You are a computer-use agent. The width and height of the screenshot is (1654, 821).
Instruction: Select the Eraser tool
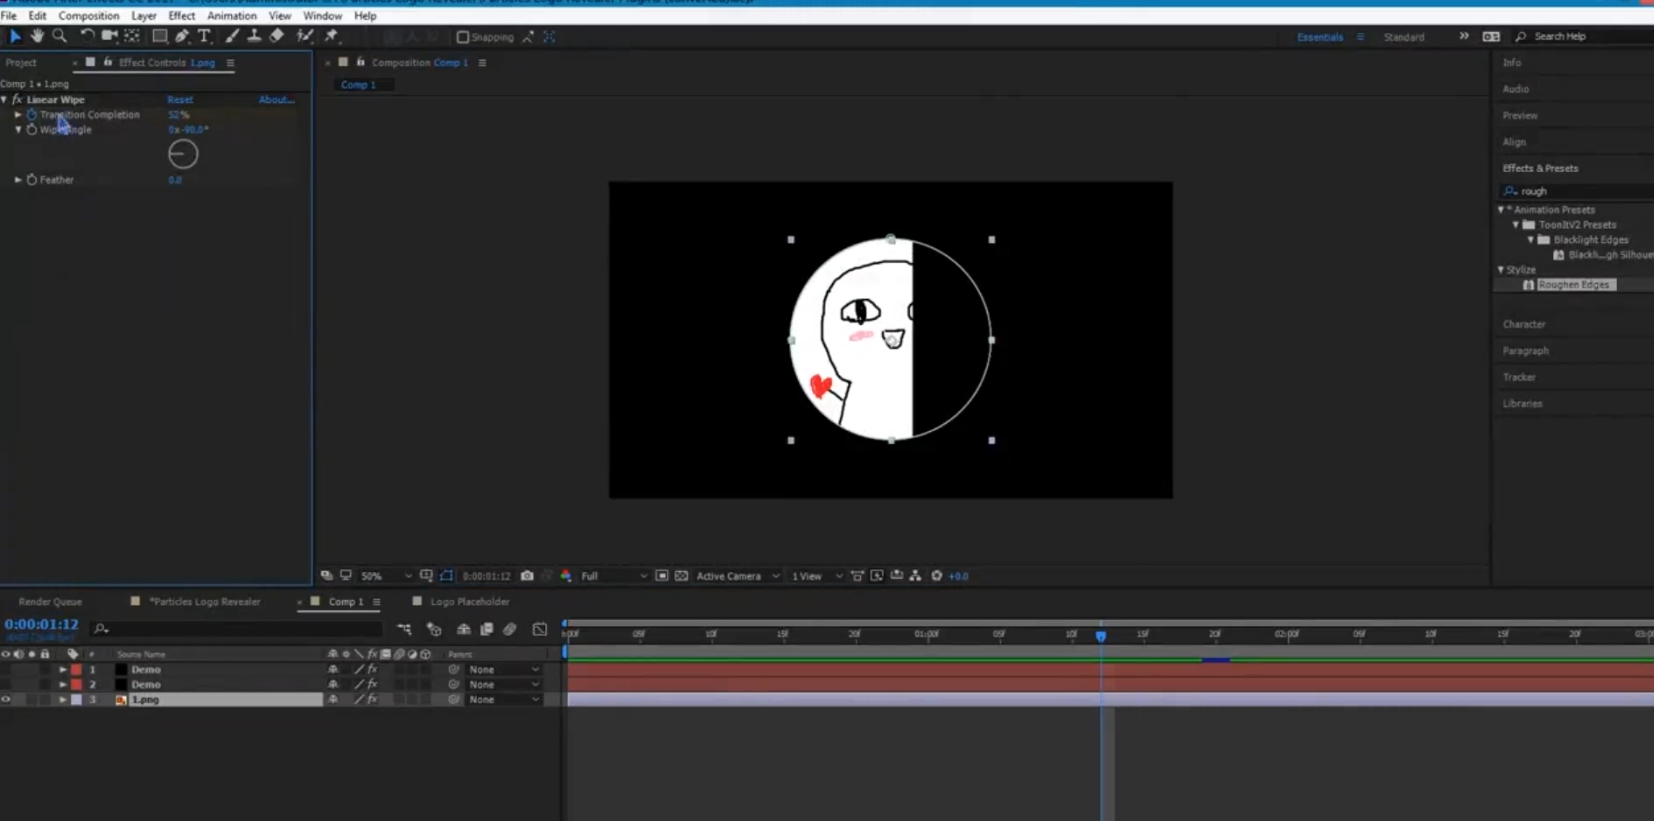(277, 36)
